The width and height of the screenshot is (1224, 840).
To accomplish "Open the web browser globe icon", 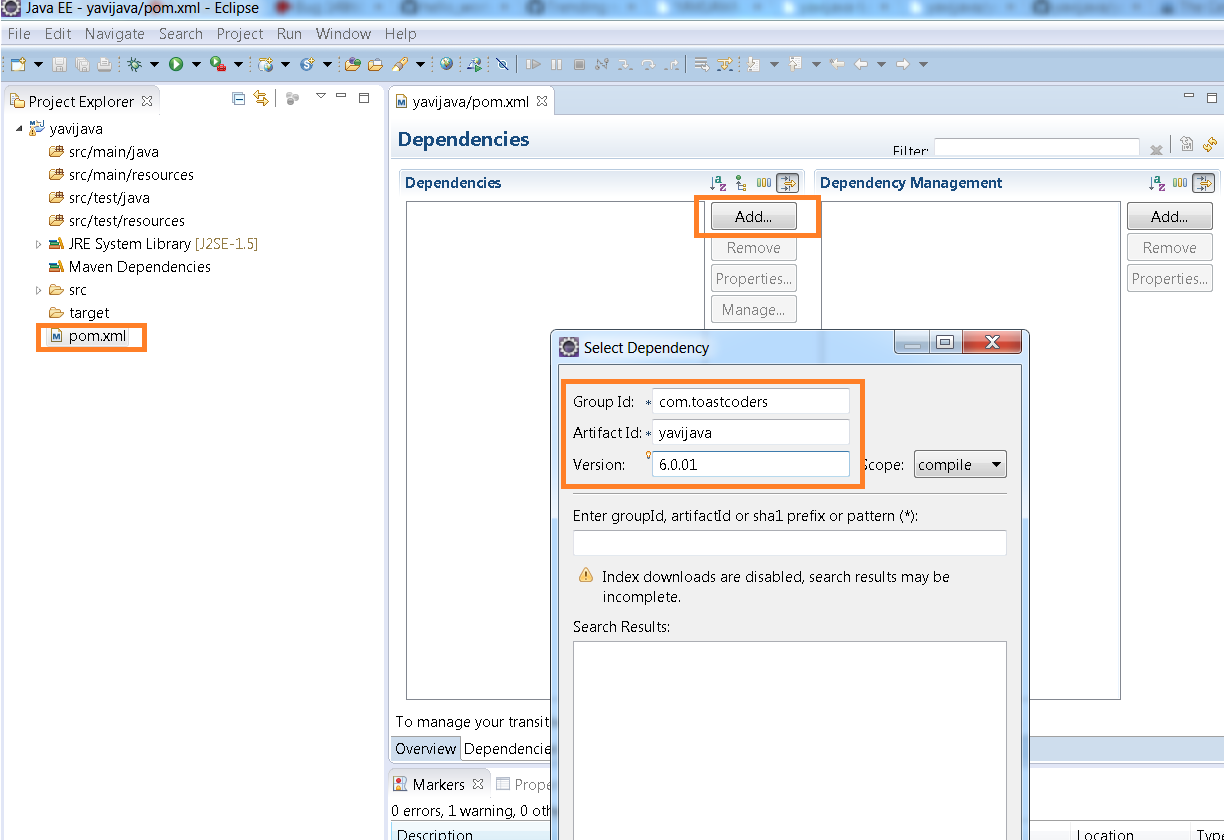I will 446,64.
